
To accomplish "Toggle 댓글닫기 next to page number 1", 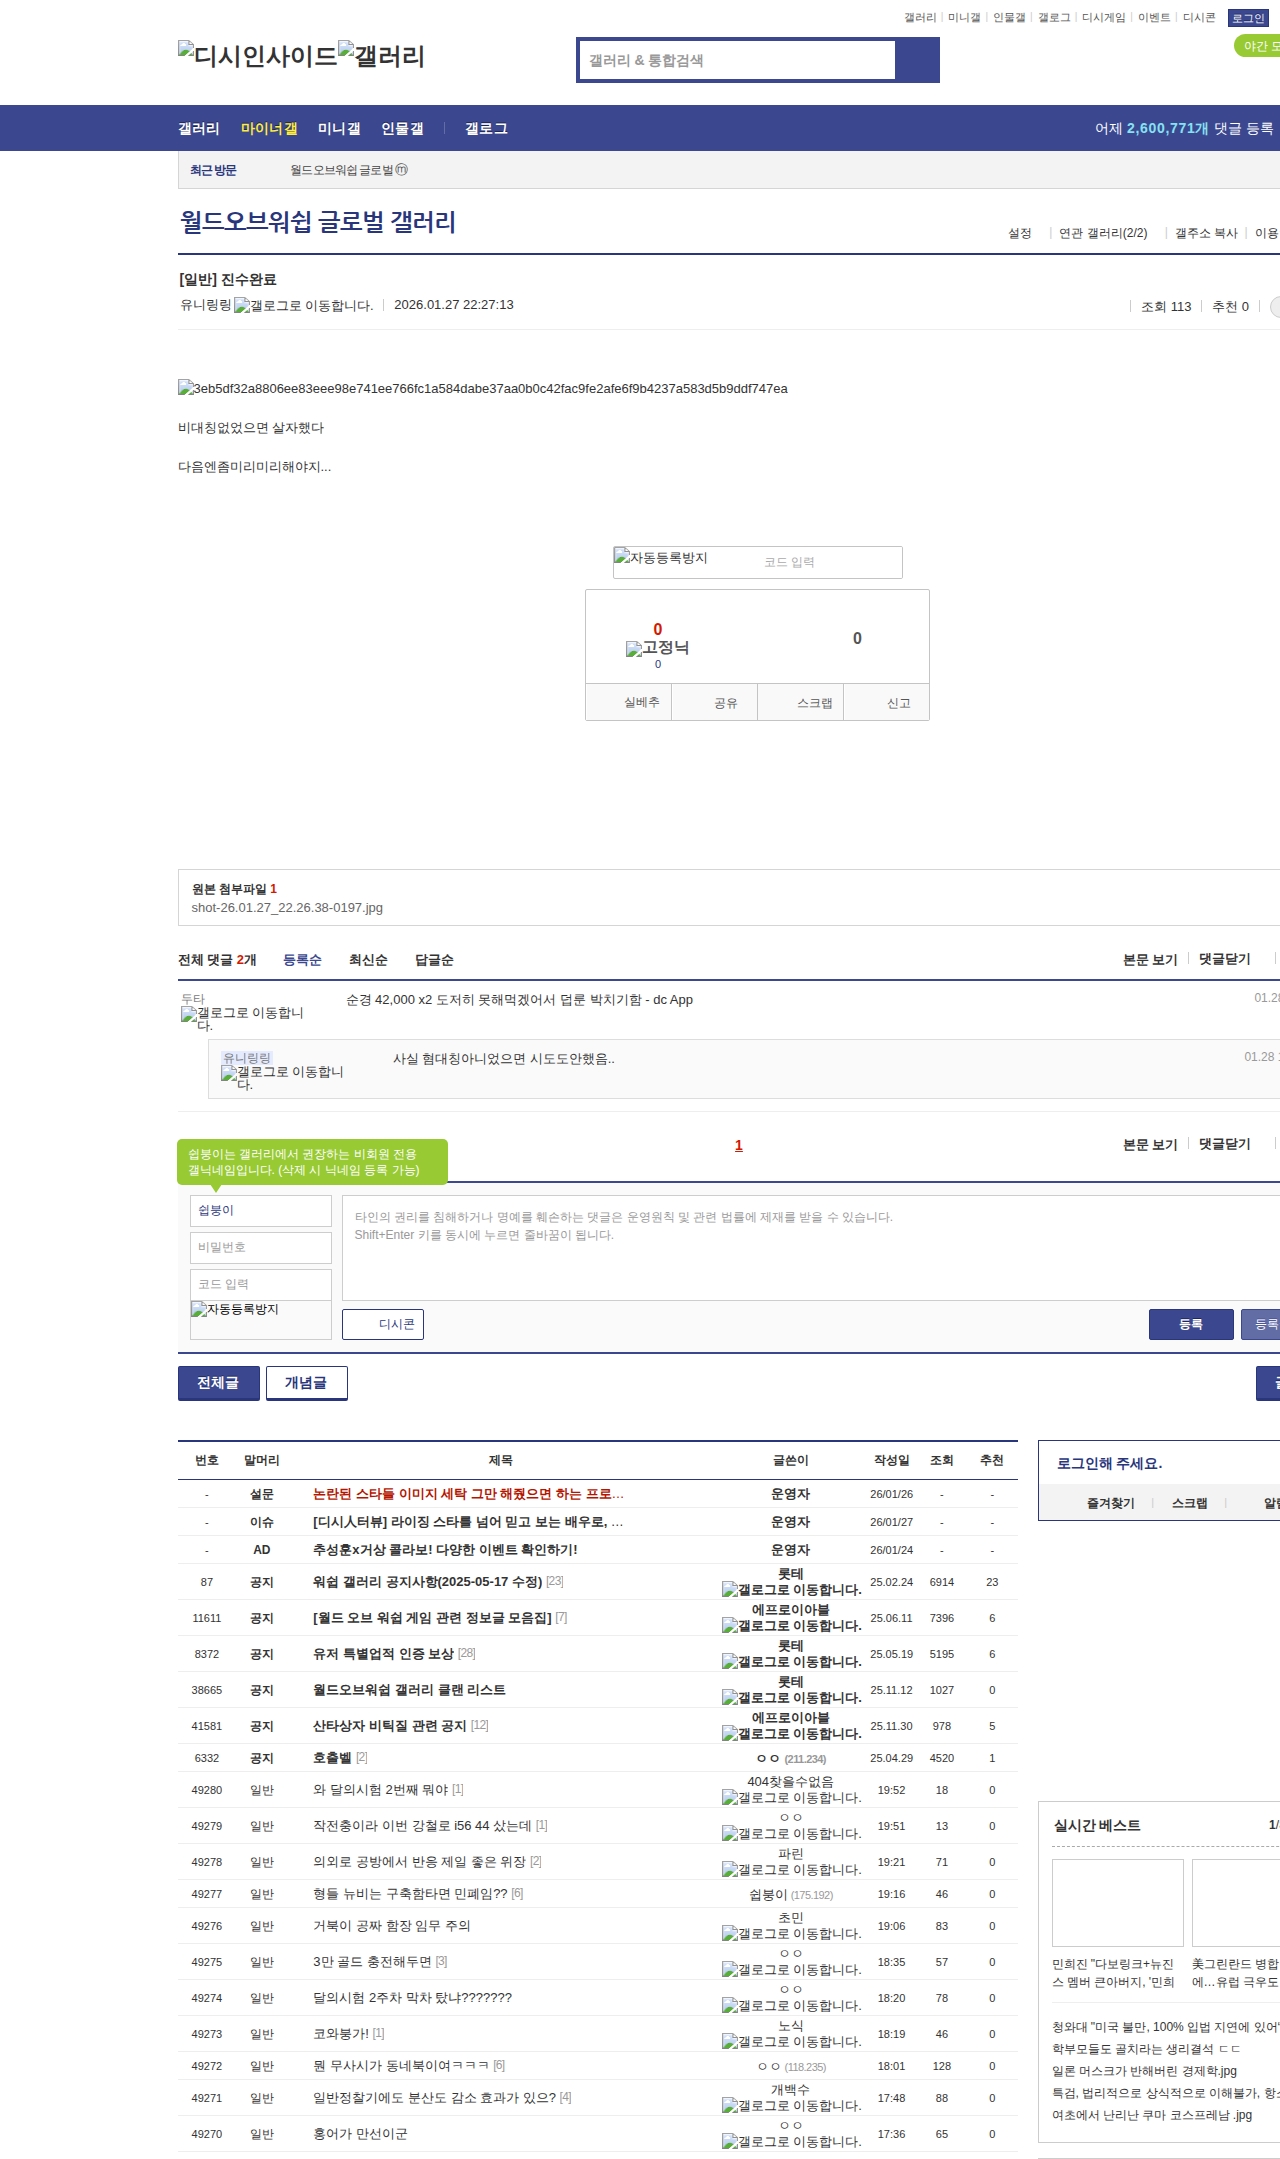I will coord(1224,1144).
